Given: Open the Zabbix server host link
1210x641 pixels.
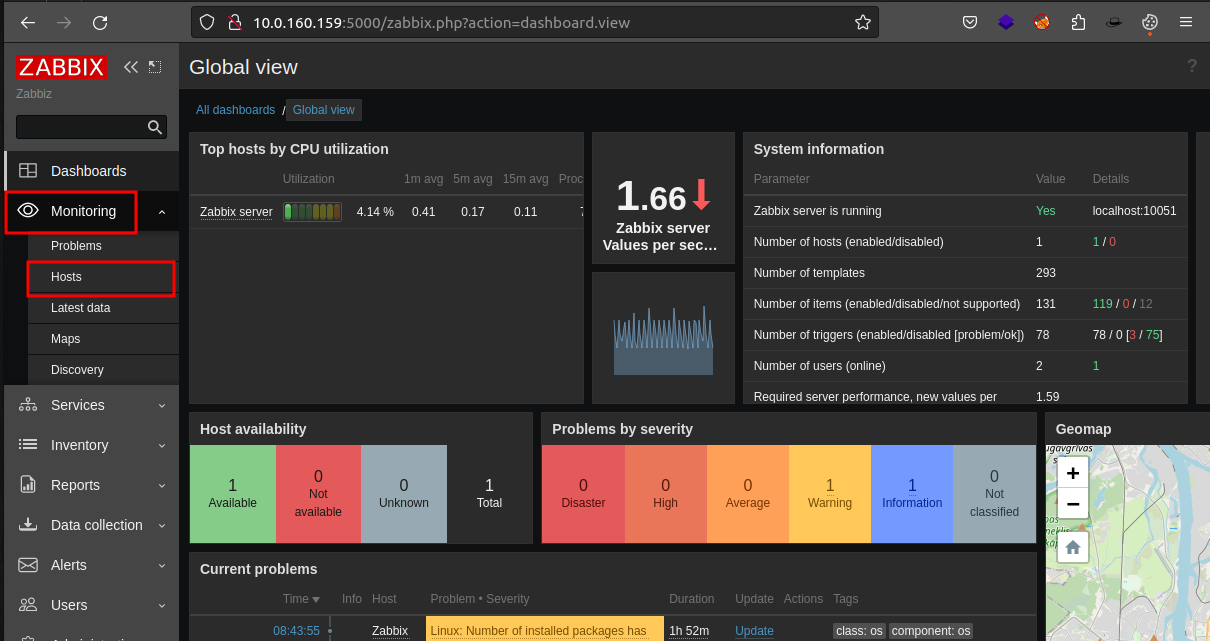Looking at the screenshot, I should pyautogui.click(x=236, y=212).
